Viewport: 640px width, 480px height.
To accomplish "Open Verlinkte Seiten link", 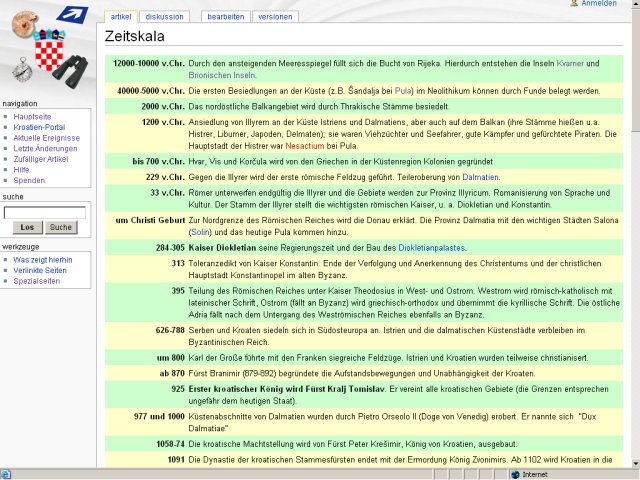I will 40,271.
